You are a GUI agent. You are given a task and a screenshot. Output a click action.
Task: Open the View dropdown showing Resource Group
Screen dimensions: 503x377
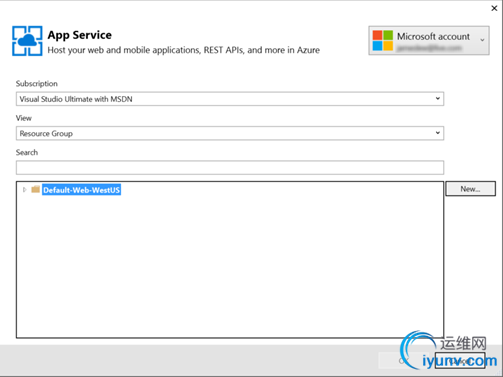click(230, 133)
